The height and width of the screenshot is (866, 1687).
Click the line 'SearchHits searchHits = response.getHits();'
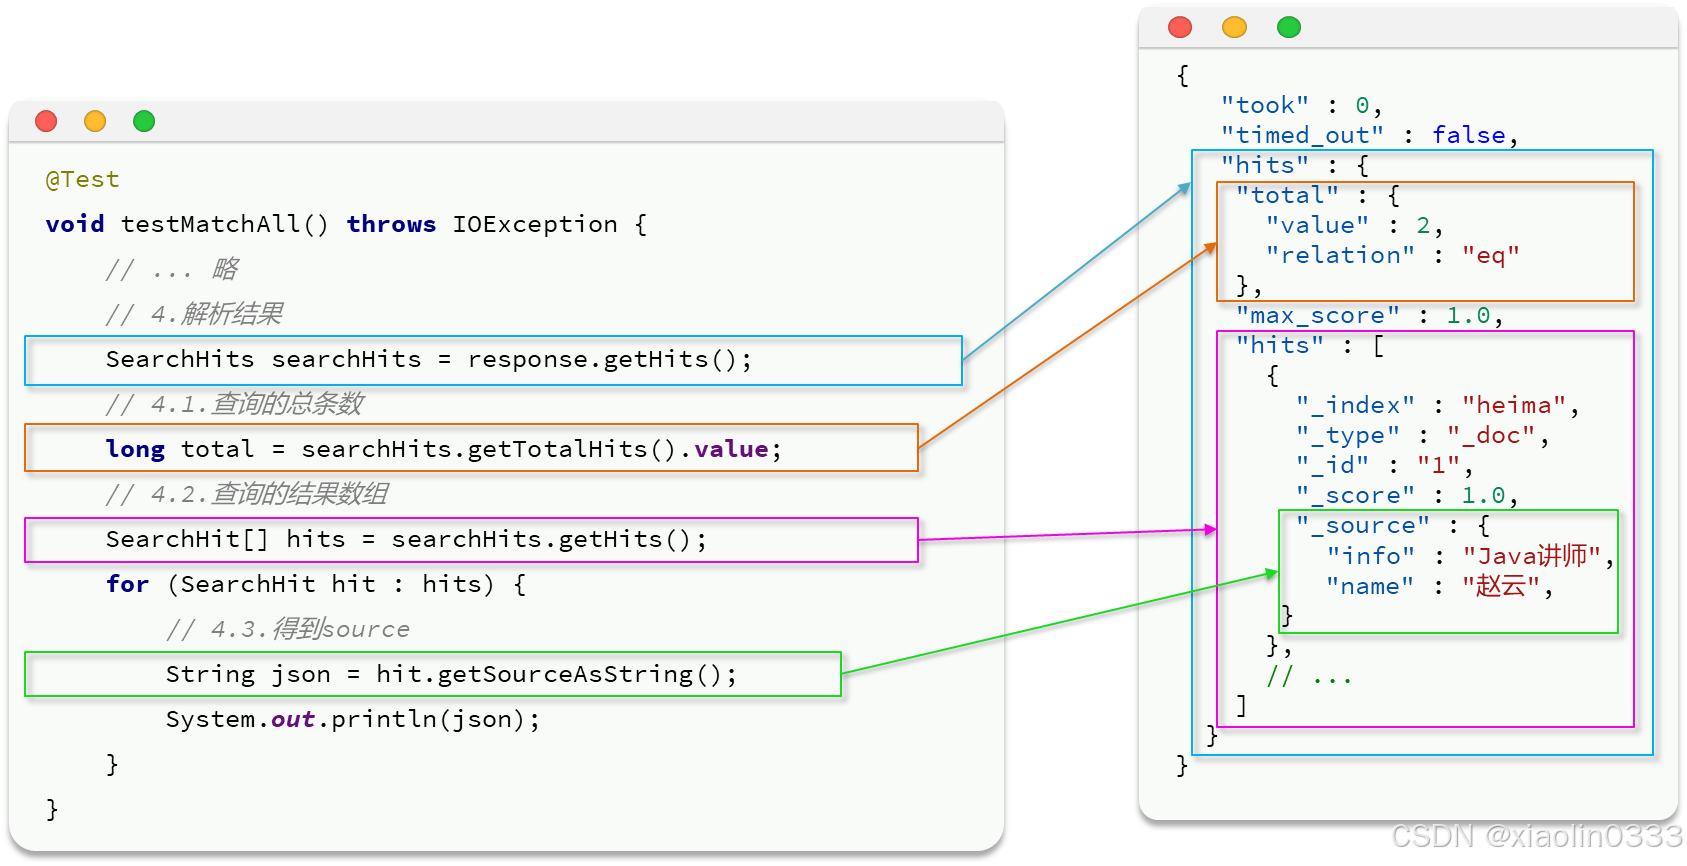(429, 359)
